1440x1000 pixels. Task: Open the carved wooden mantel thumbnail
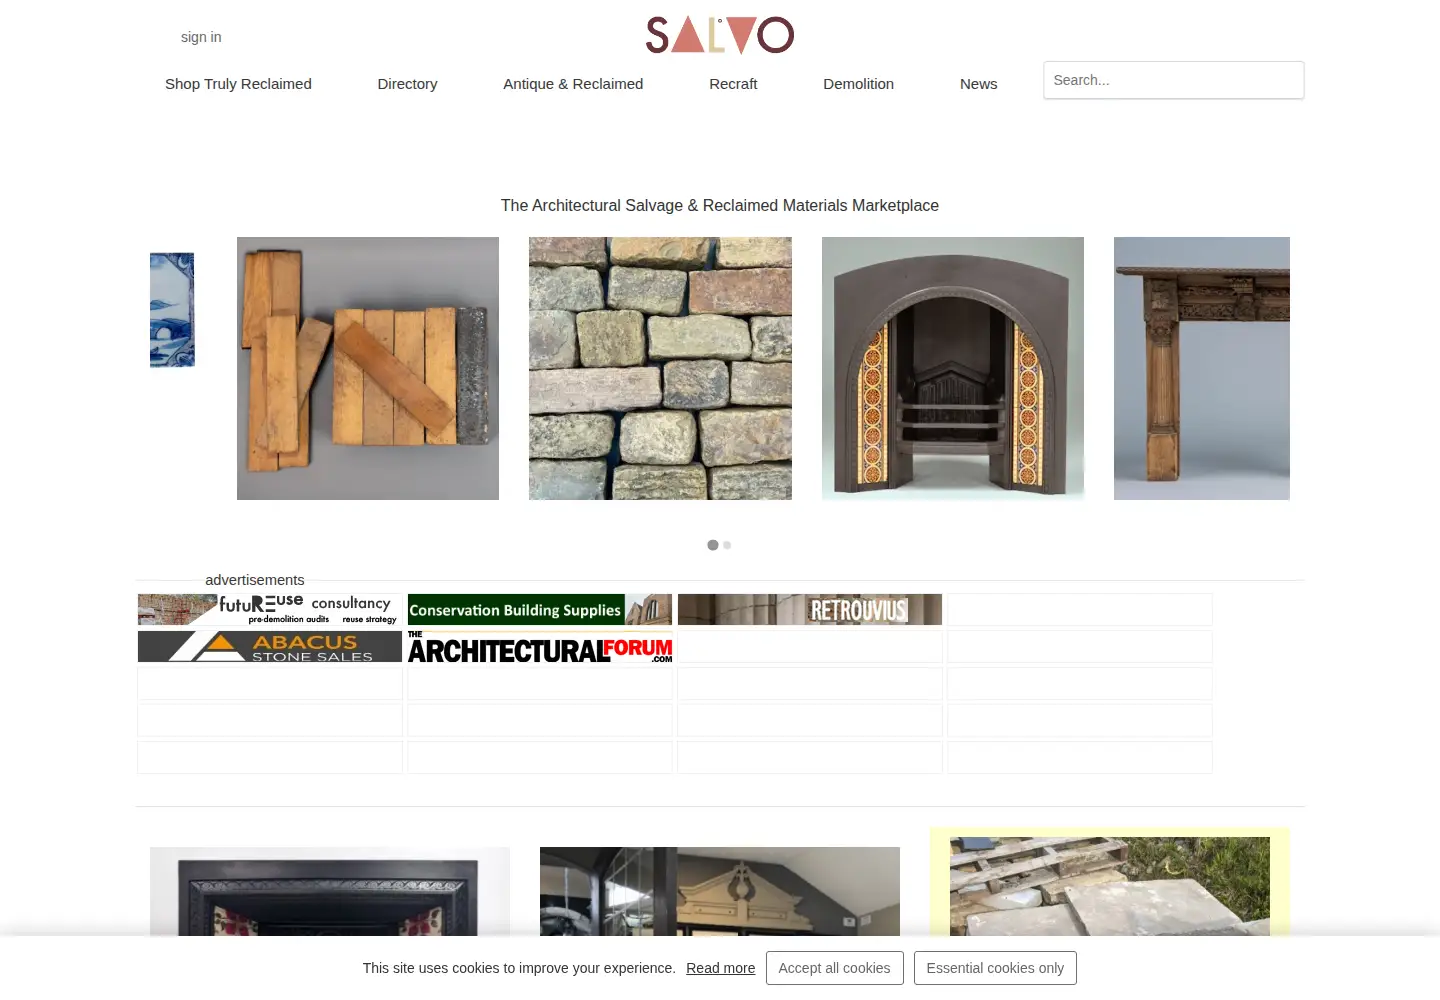tap(1202, 368)
